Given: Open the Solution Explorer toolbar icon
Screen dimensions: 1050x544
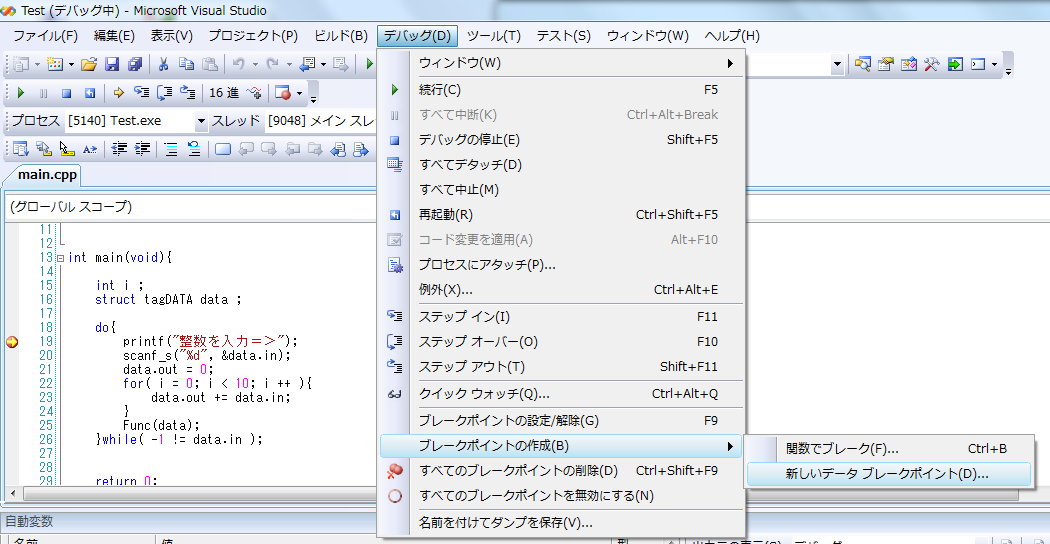Looking at the screenshot, I should point(862,64).
